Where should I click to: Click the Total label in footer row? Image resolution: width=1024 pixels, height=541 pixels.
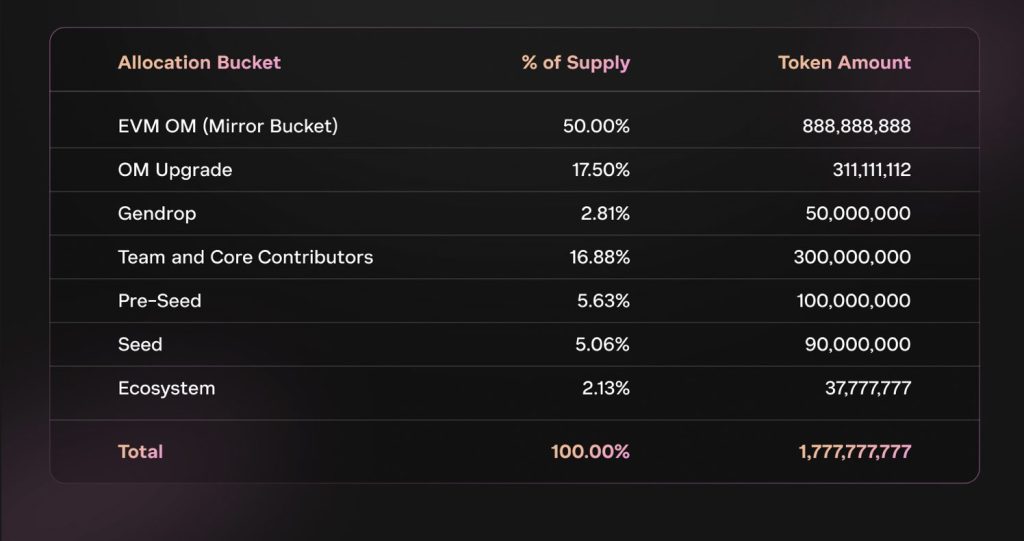pyautogui.click(x=140, y=451)
